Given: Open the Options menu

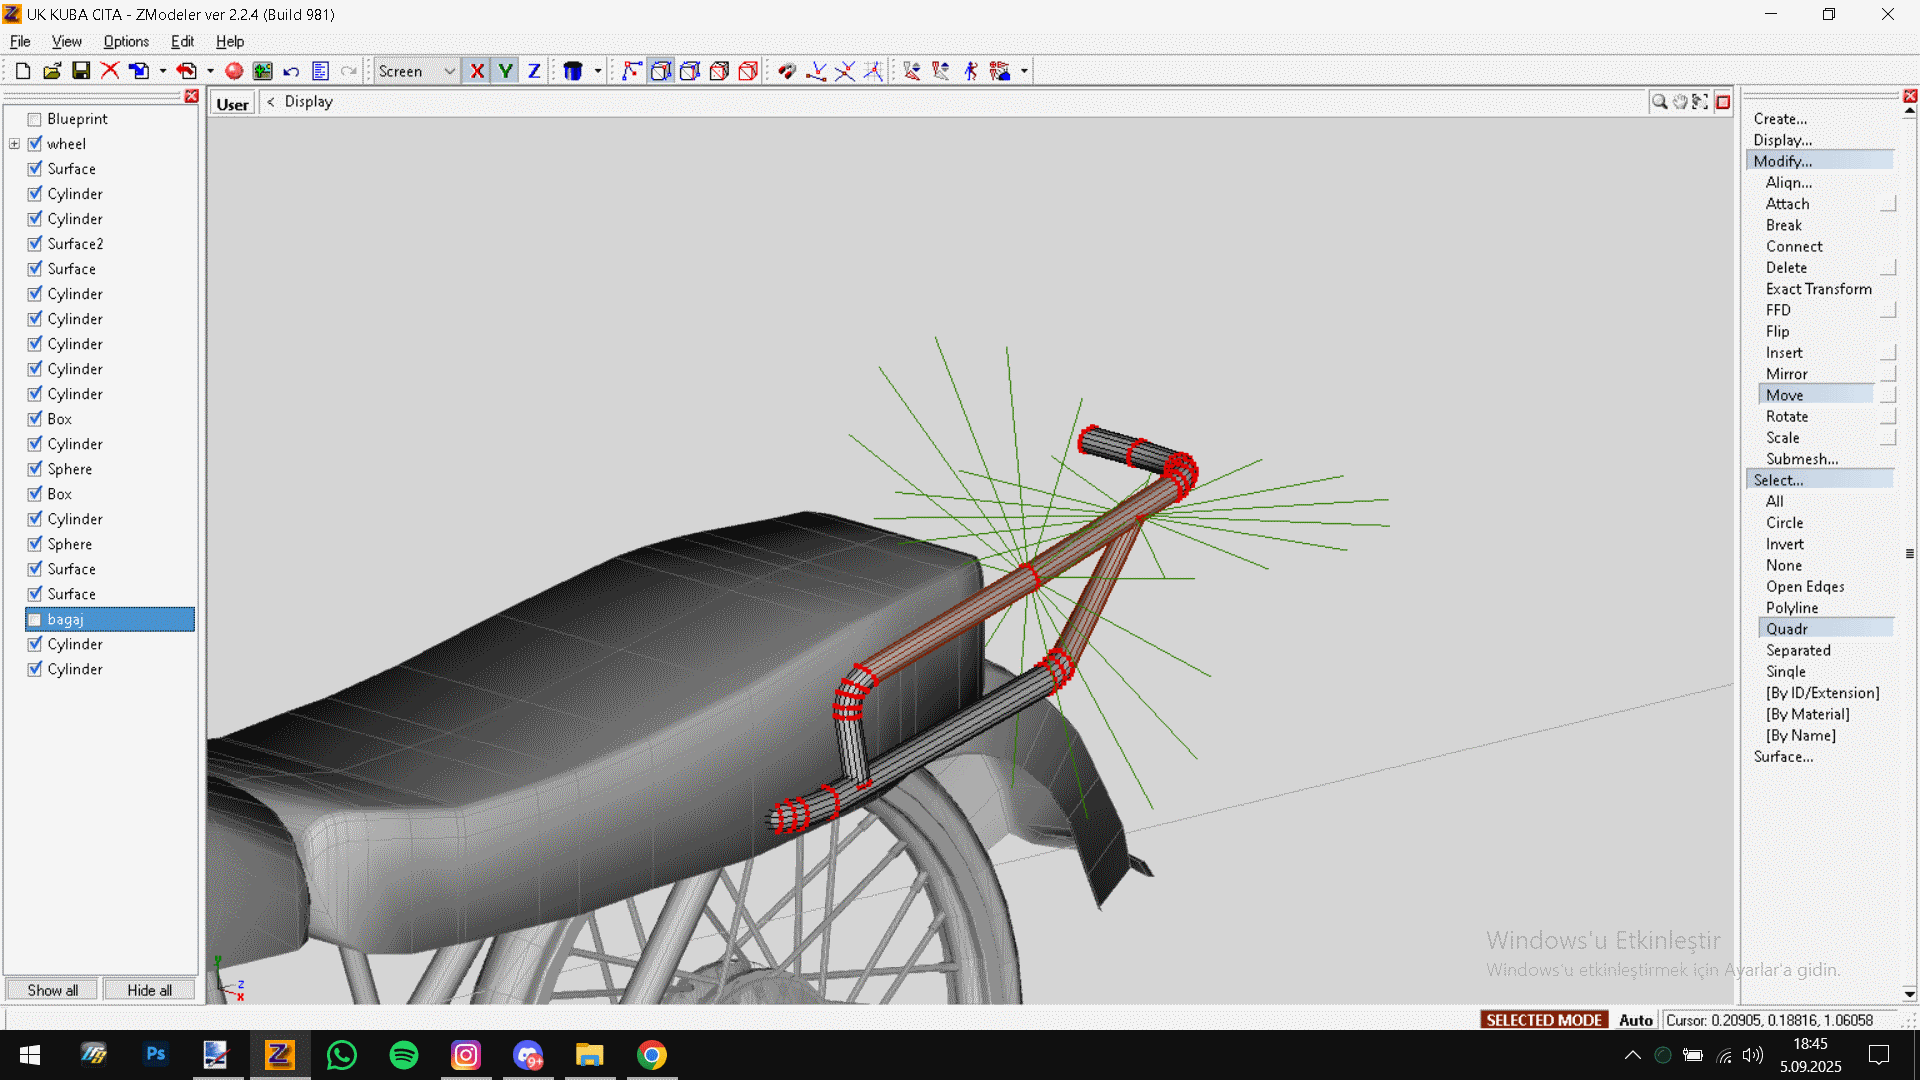Looking at the screenshot, I should 126,41.
